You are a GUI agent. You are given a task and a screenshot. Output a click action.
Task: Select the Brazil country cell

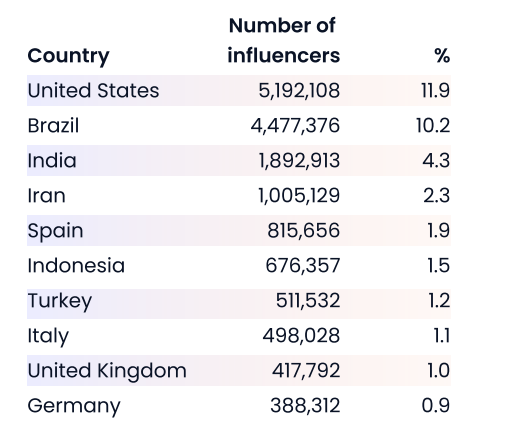pos(53,126)
